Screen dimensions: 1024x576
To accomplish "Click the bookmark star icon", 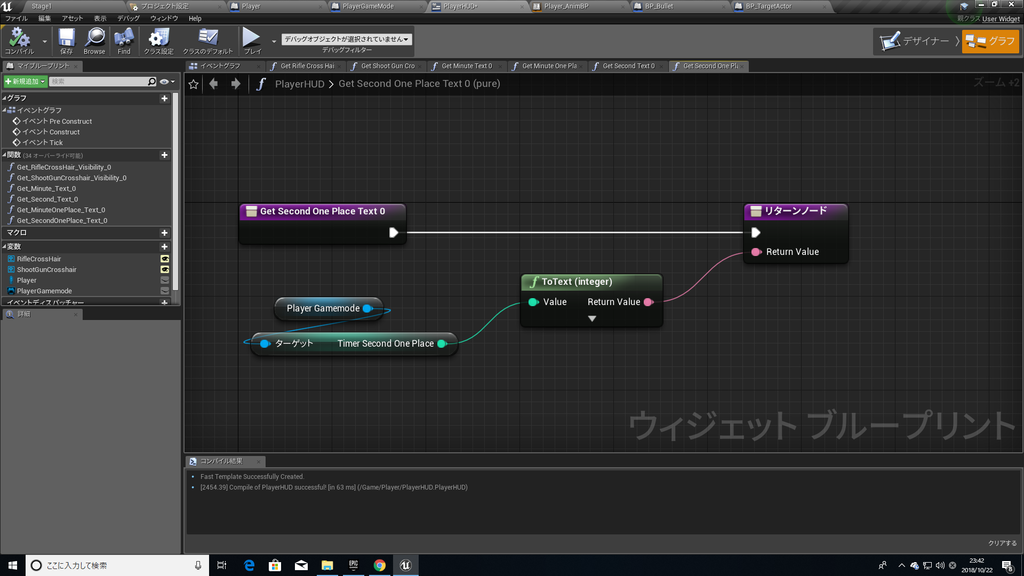I will pos(193,84).
